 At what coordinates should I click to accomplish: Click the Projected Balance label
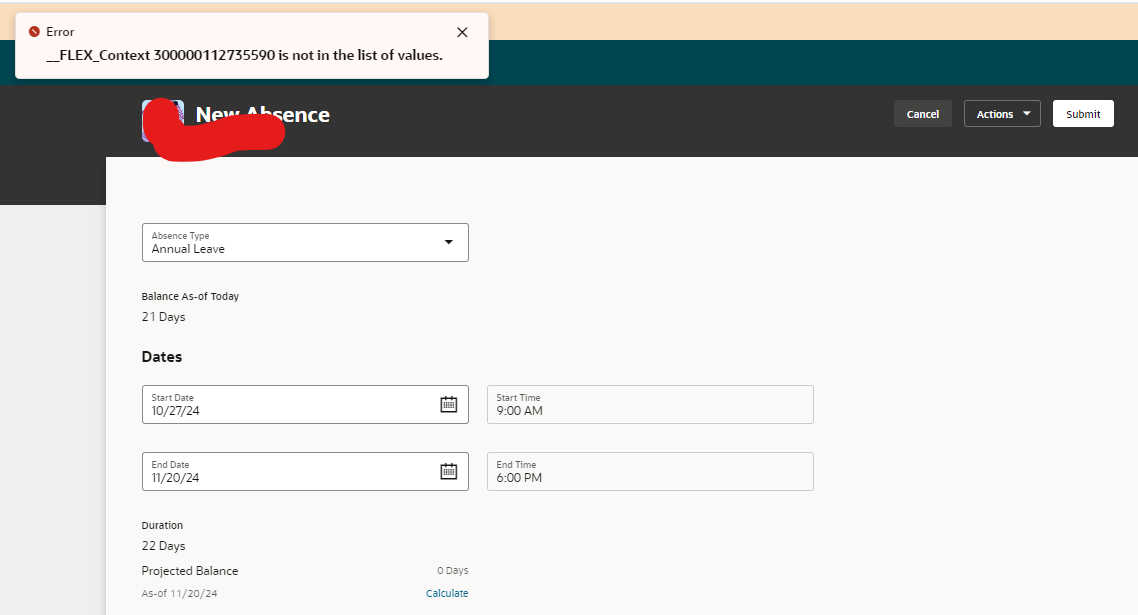tap(190, 571)
